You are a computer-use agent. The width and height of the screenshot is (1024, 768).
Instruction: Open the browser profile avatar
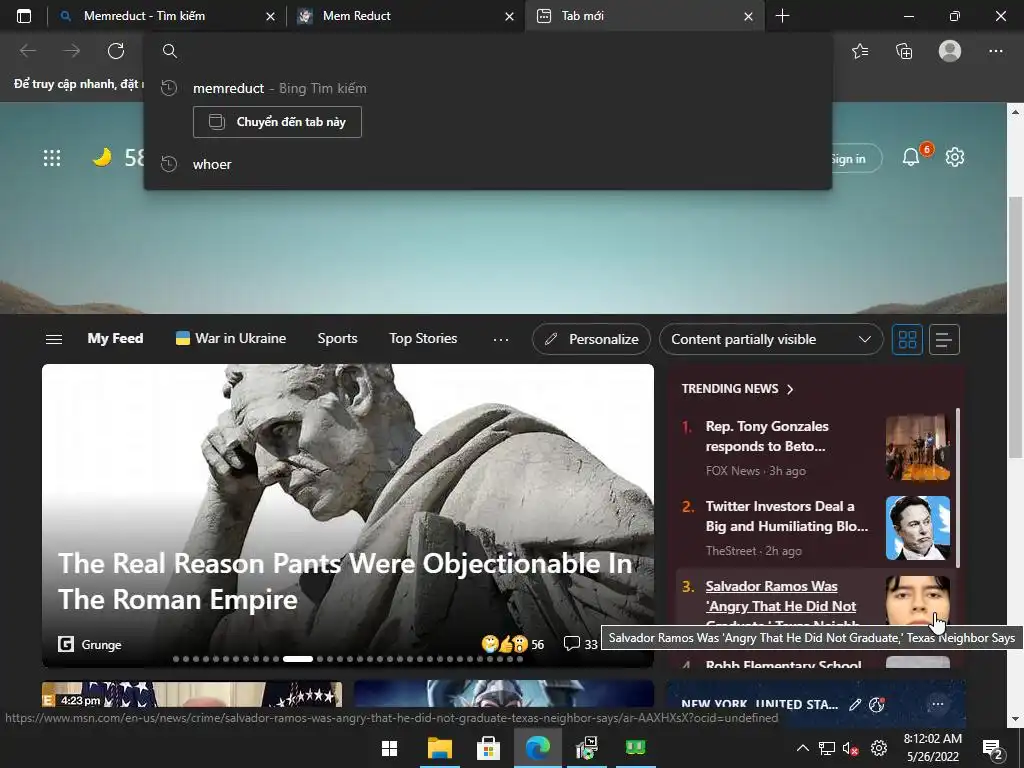tap(950, 51)
